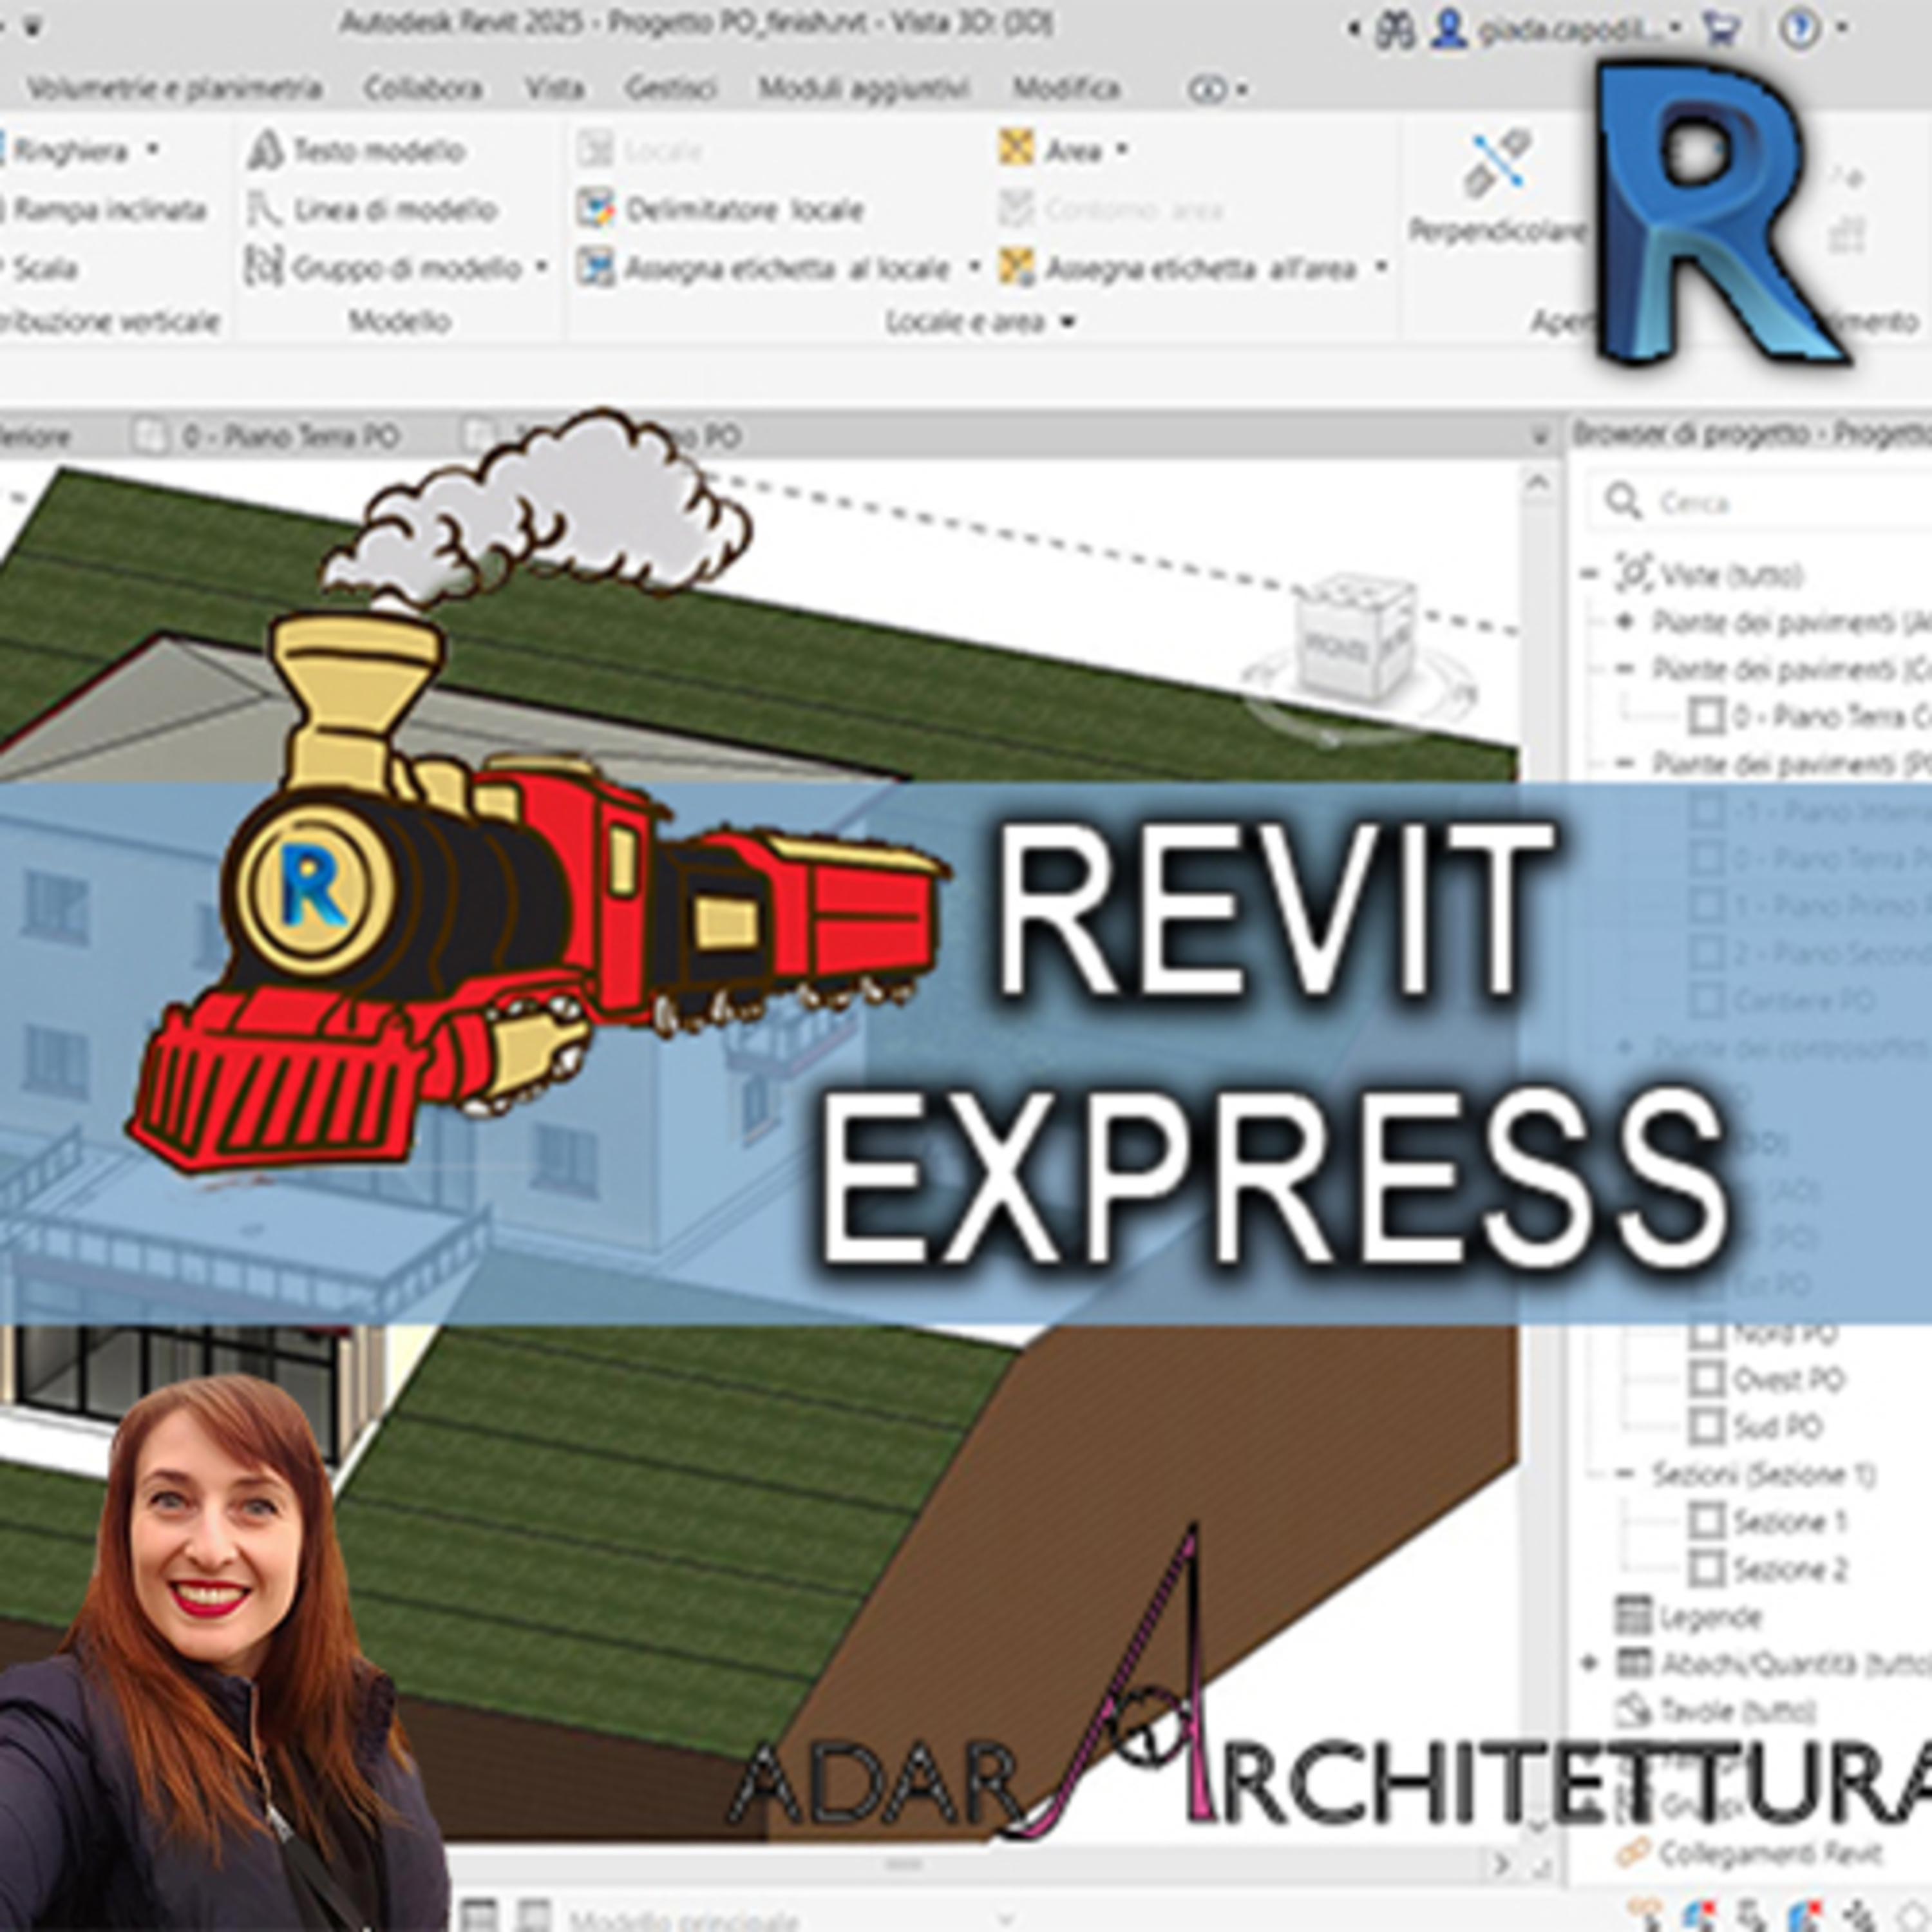Click the Collegamenti Revit link icon
Screen dimensions: 1932x1932
click(1633, 1853)
